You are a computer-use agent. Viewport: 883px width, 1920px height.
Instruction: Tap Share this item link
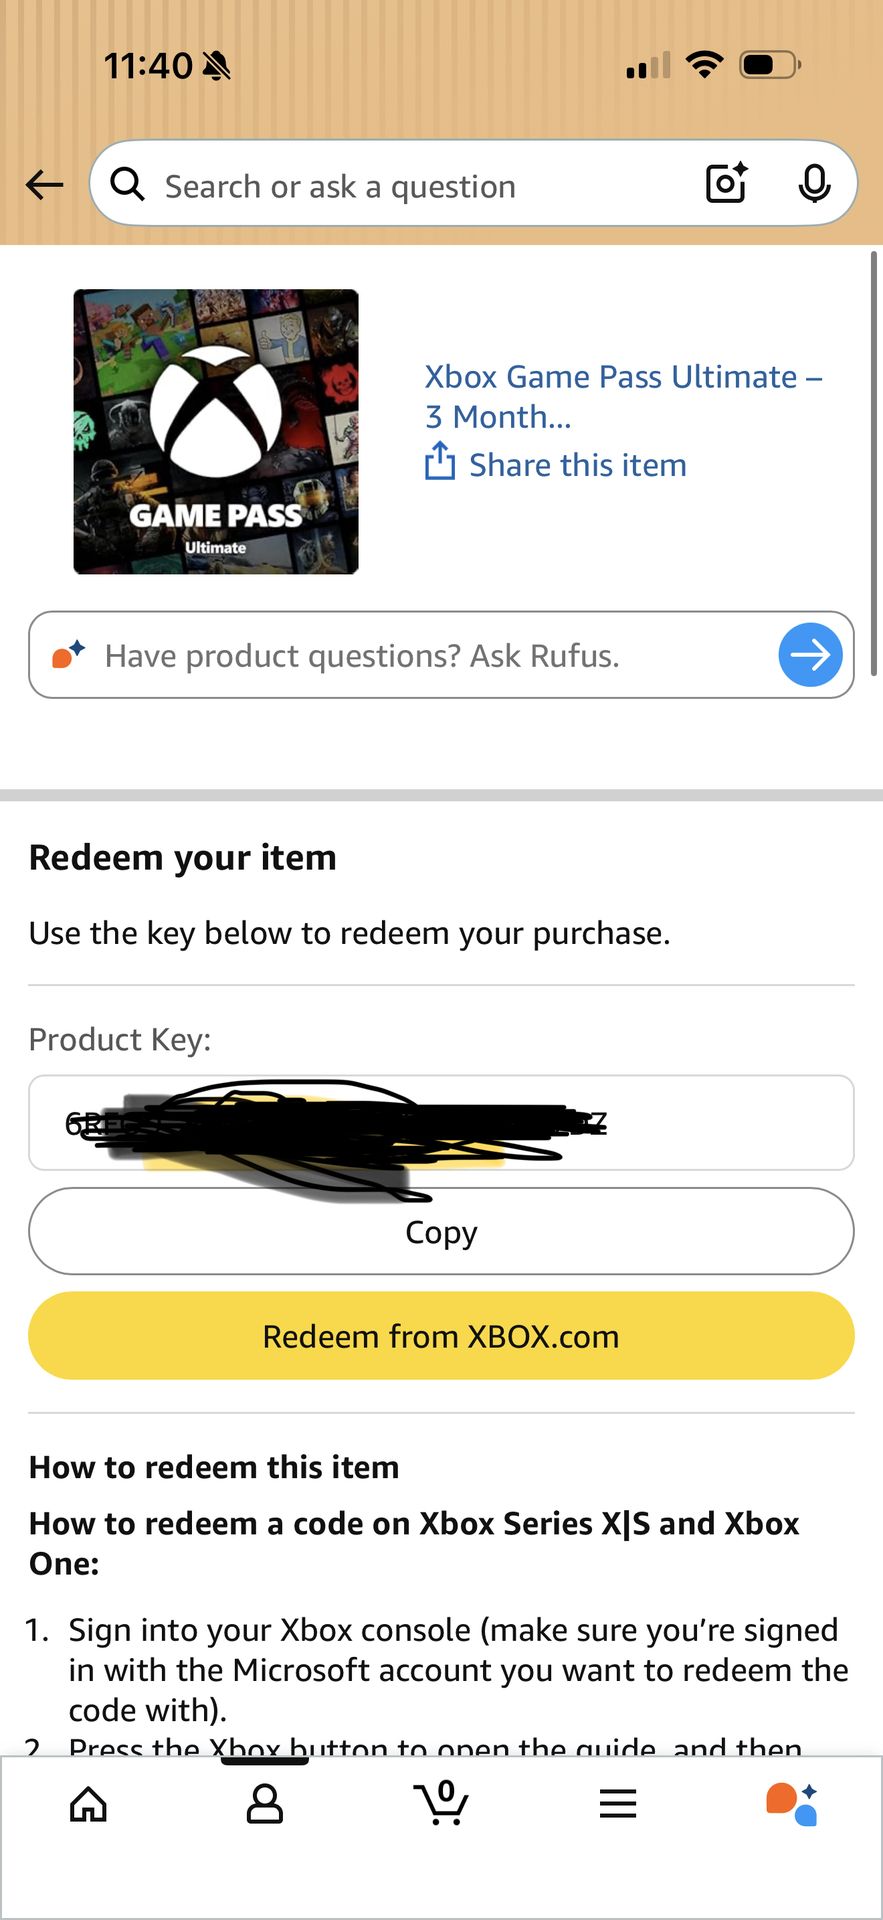click(x=577, y=465)
